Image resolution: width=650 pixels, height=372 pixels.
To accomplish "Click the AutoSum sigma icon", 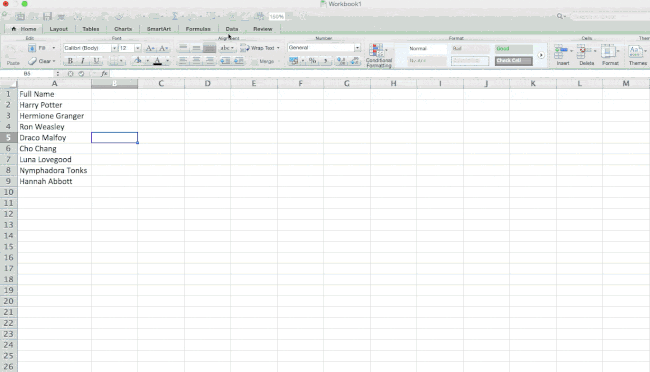I will 175,16.
